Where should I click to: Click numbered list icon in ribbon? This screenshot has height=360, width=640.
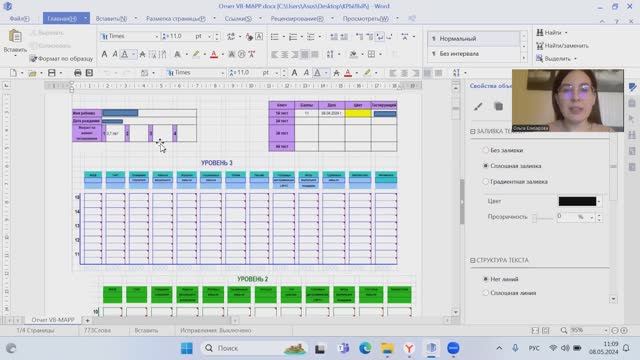(293, 37)
